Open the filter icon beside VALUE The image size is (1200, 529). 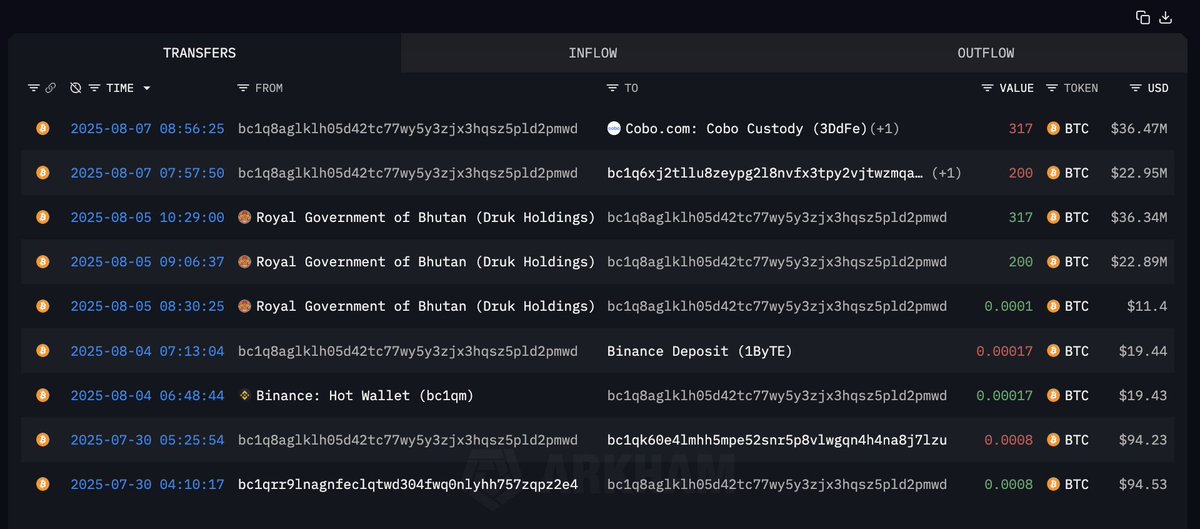[x=988, y=88]
